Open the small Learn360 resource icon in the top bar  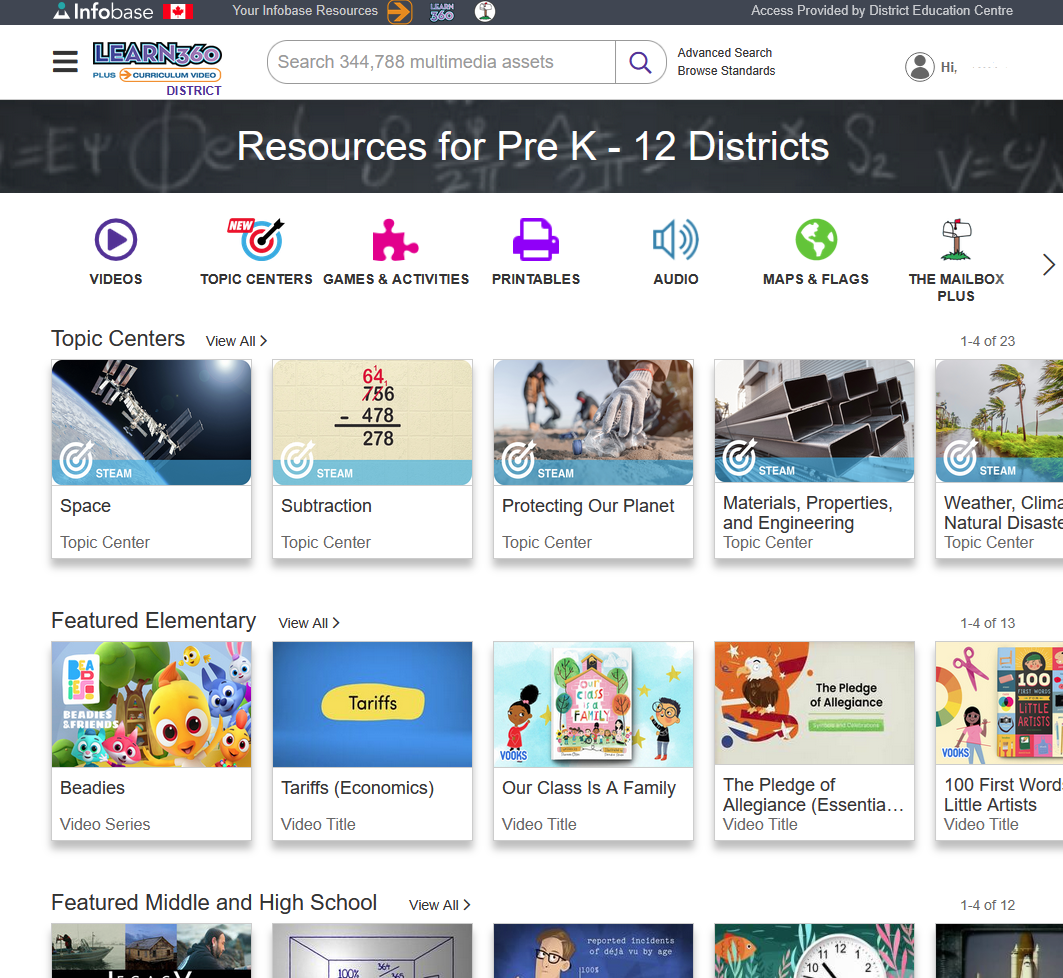(442, 11)
